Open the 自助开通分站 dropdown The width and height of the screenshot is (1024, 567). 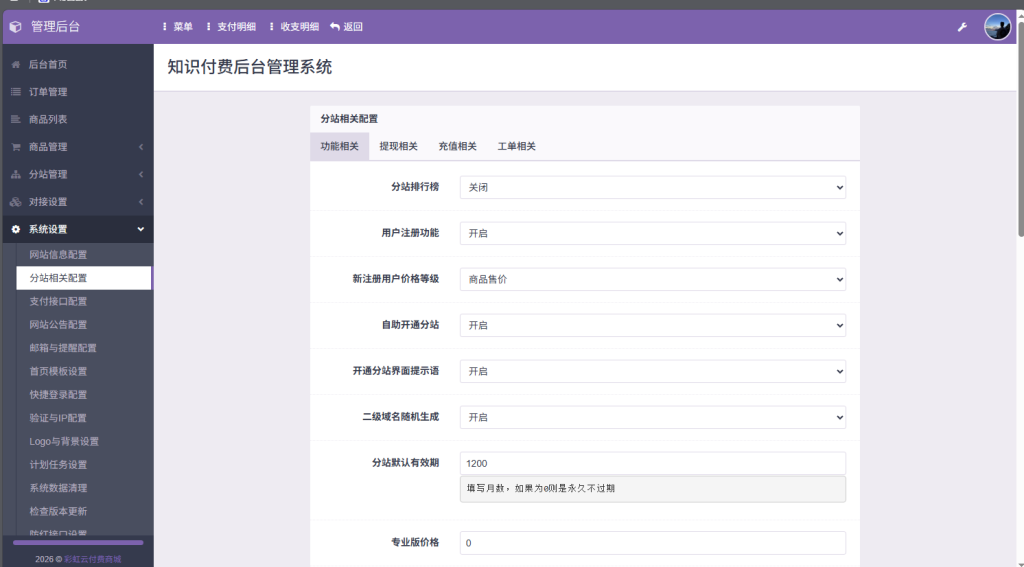pos(652,325)
